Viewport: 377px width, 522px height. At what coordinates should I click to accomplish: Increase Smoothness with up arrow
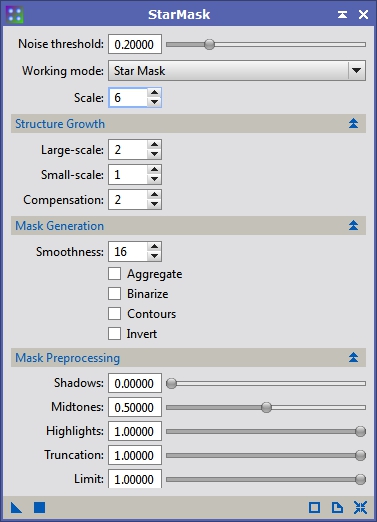(154, 247)
